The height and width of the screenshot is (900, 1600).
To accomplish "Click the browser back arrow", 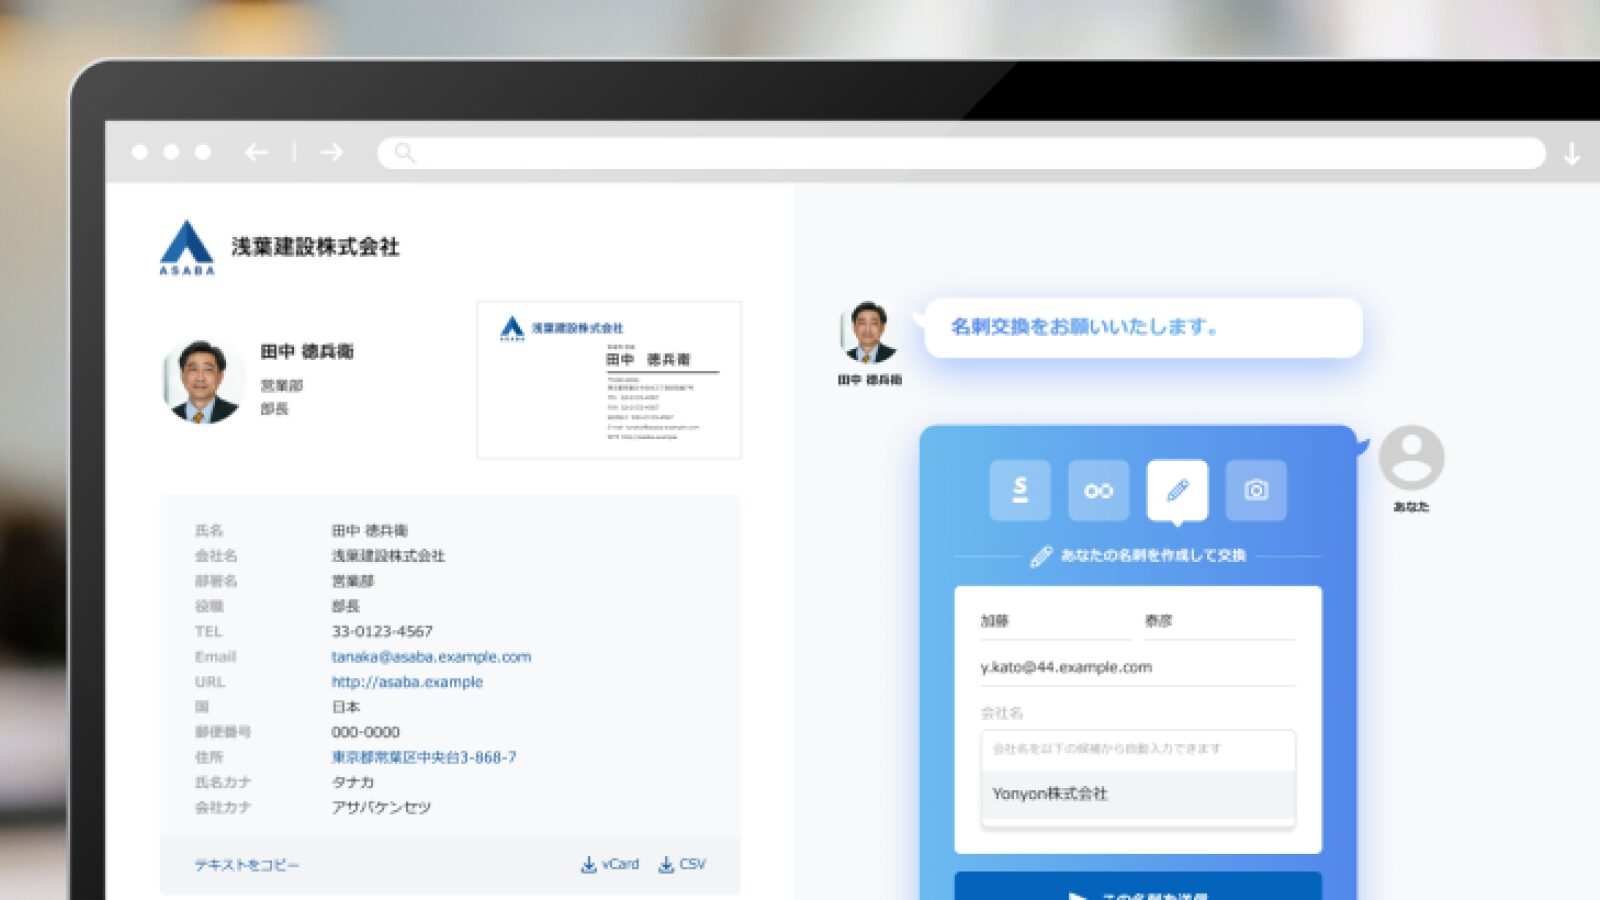I will (x=257, y=152).
